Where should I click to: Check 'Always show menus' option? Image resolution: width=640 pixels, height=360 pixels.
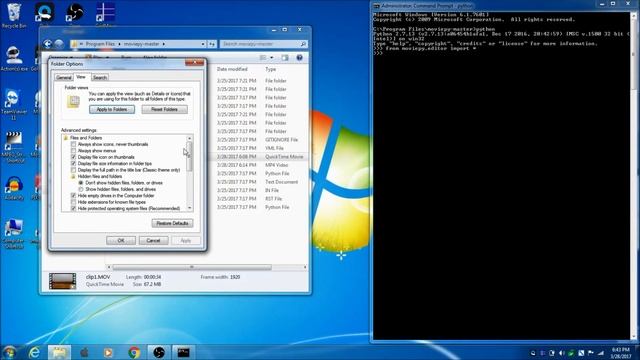click(73, 151)
